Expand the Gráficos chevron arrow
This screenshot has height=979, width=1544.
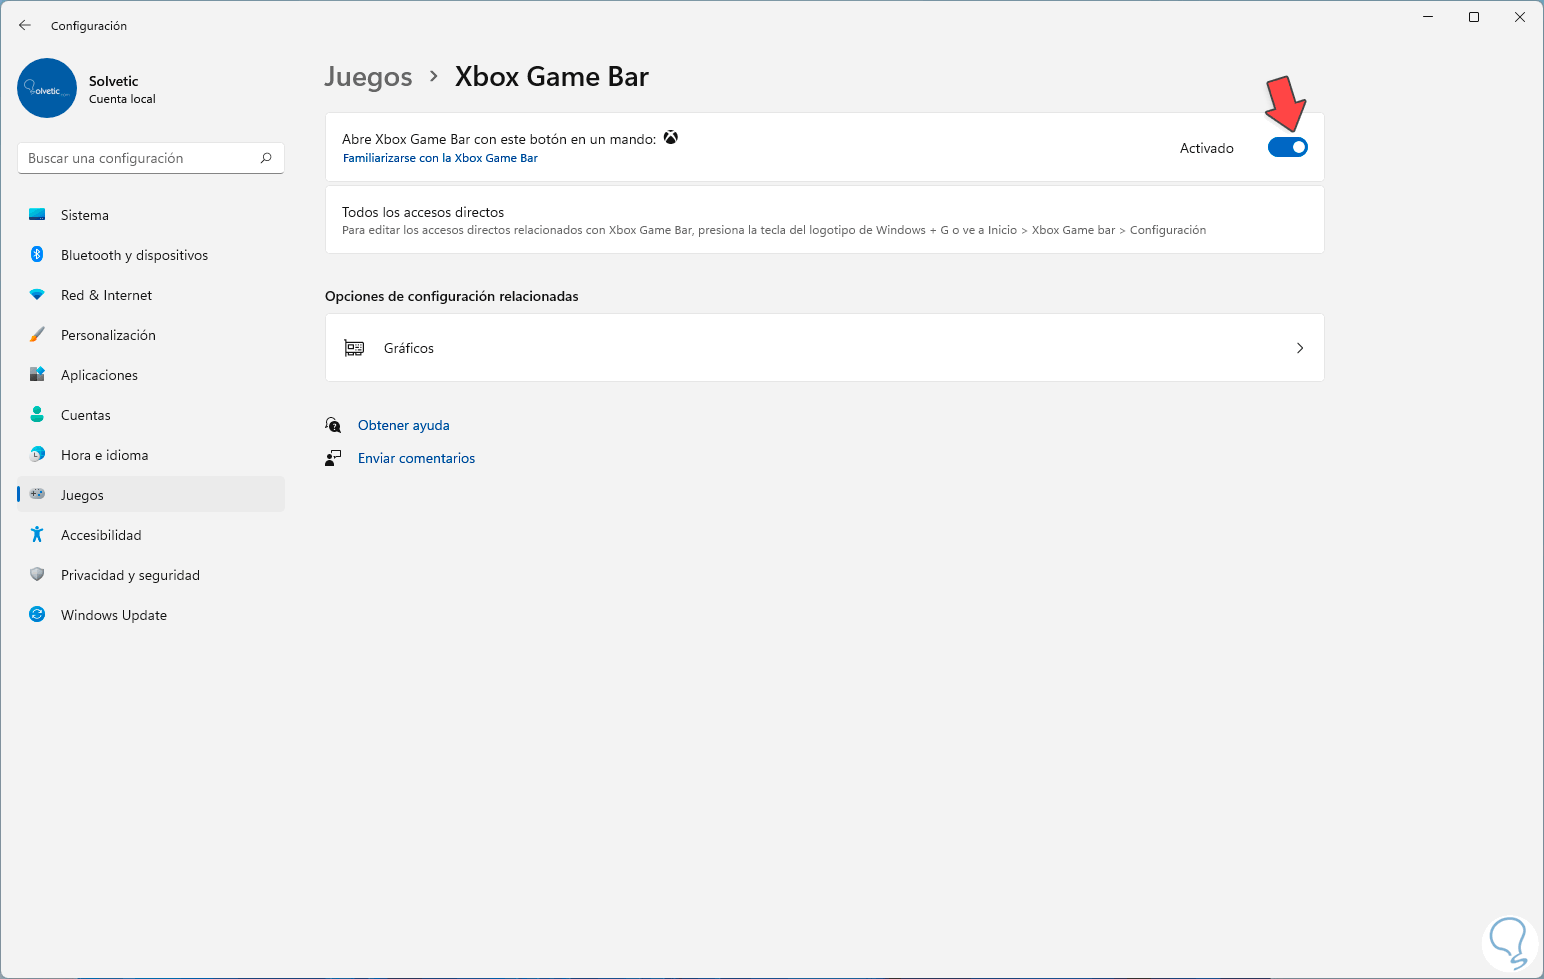point(1300,348)
